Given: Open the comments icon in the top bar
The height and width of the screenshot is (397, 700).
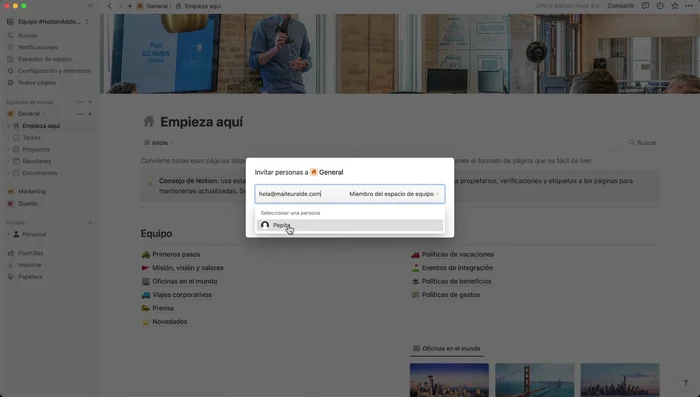Looking at the screenshot, I should (x=645, y=6).
